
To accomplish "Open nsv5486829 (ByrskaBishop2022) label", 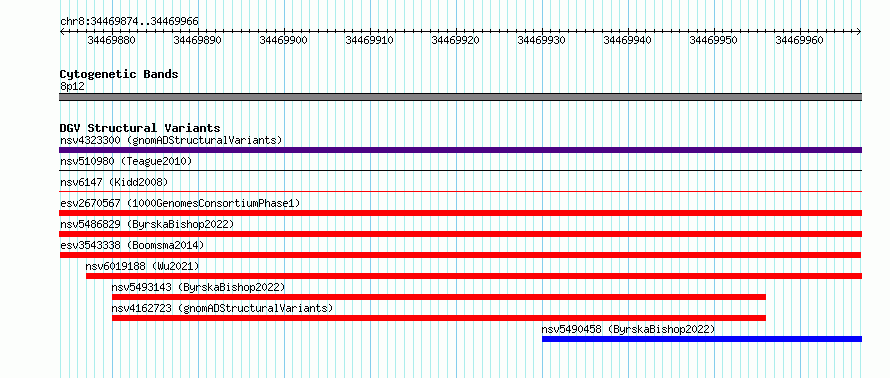I will pyautogui.click(x=147, y=224).
